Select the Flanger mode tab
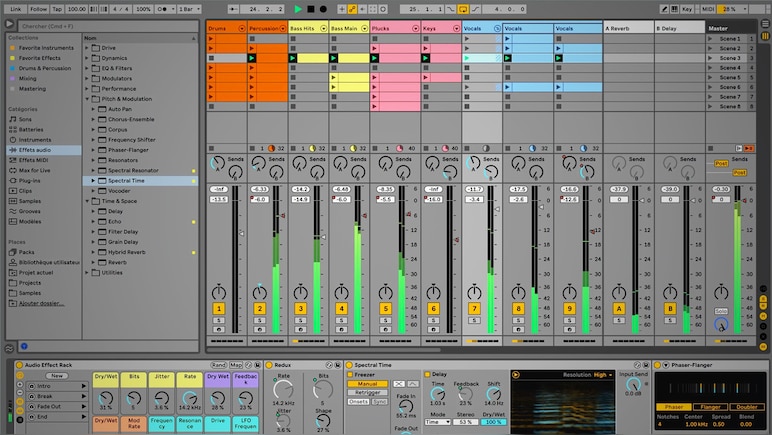The width and height of the screenshot is (772, 435). coord(710,407)
